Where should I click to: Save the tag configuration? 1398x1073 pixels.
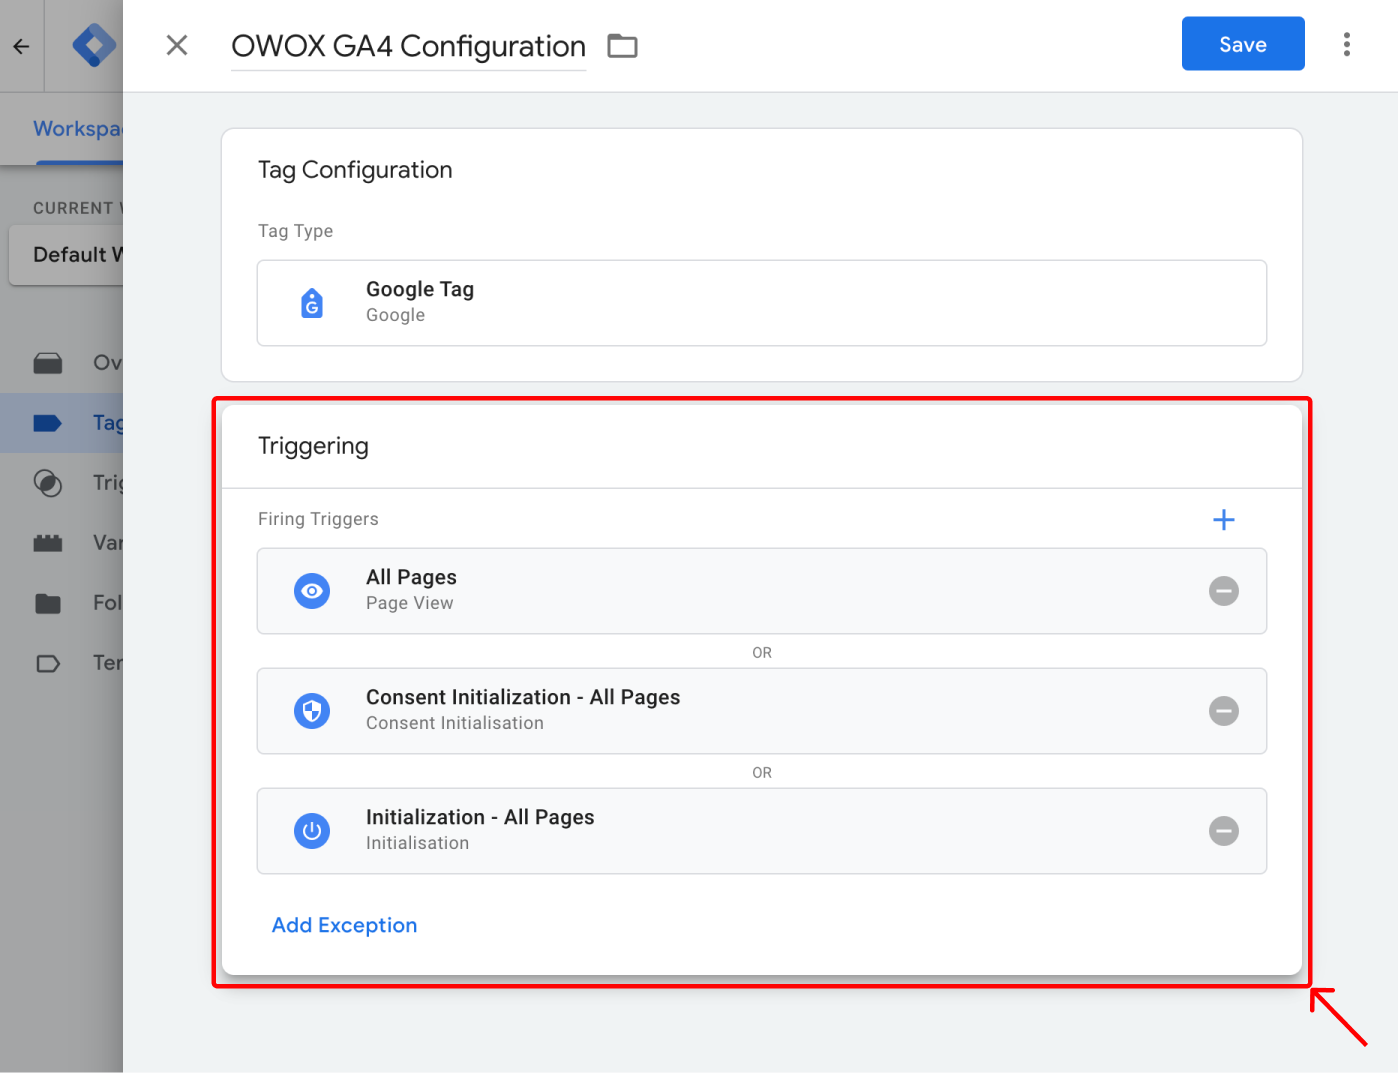coord(1243,44)
